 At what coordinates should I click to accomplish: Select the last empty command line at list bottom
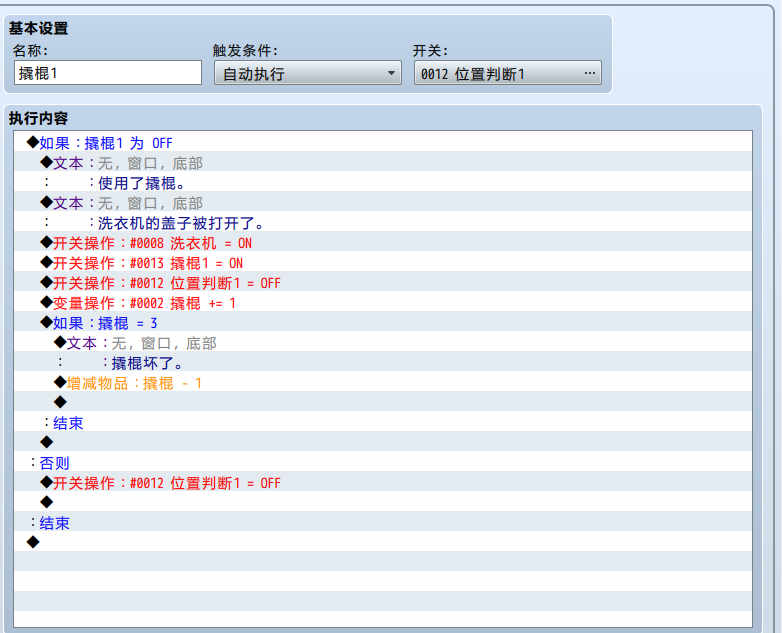click(x=383, y=541)
